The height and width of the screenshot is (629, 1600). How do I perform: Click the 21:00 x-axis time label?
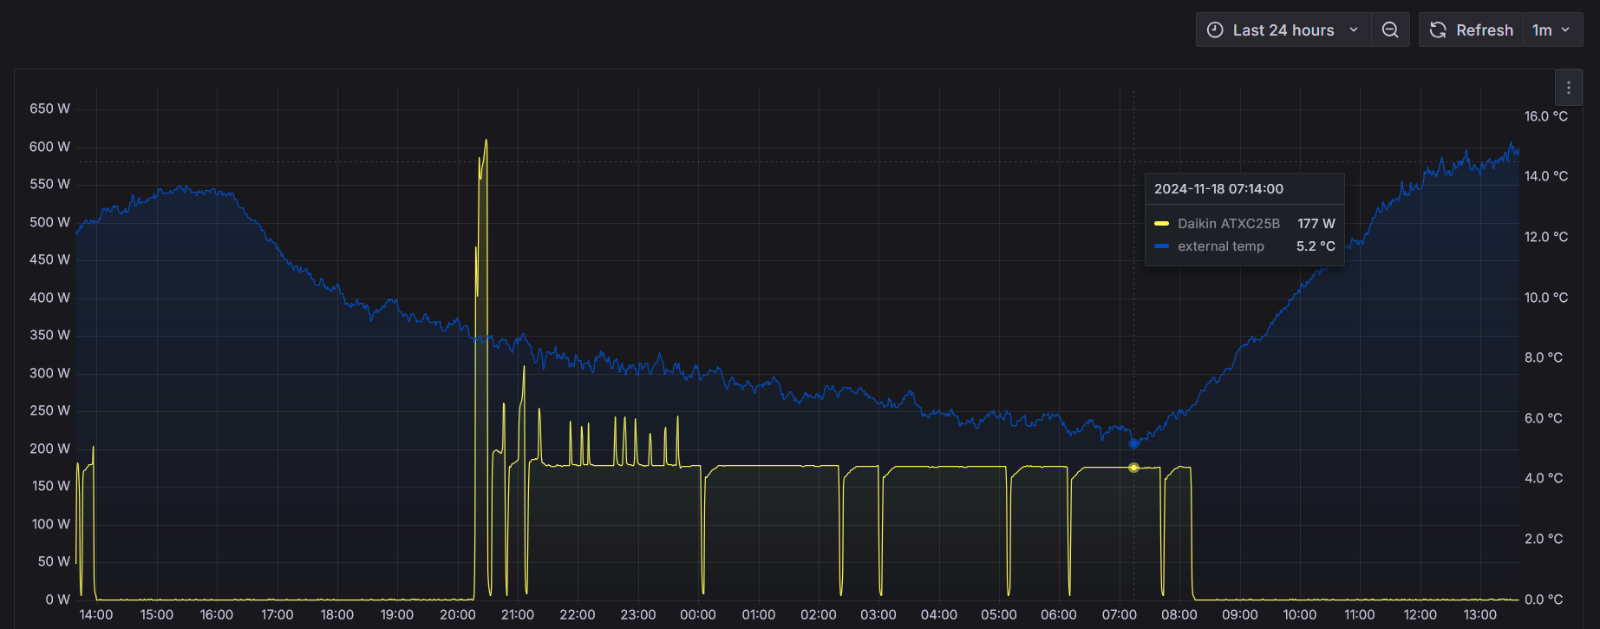[517, 615]
